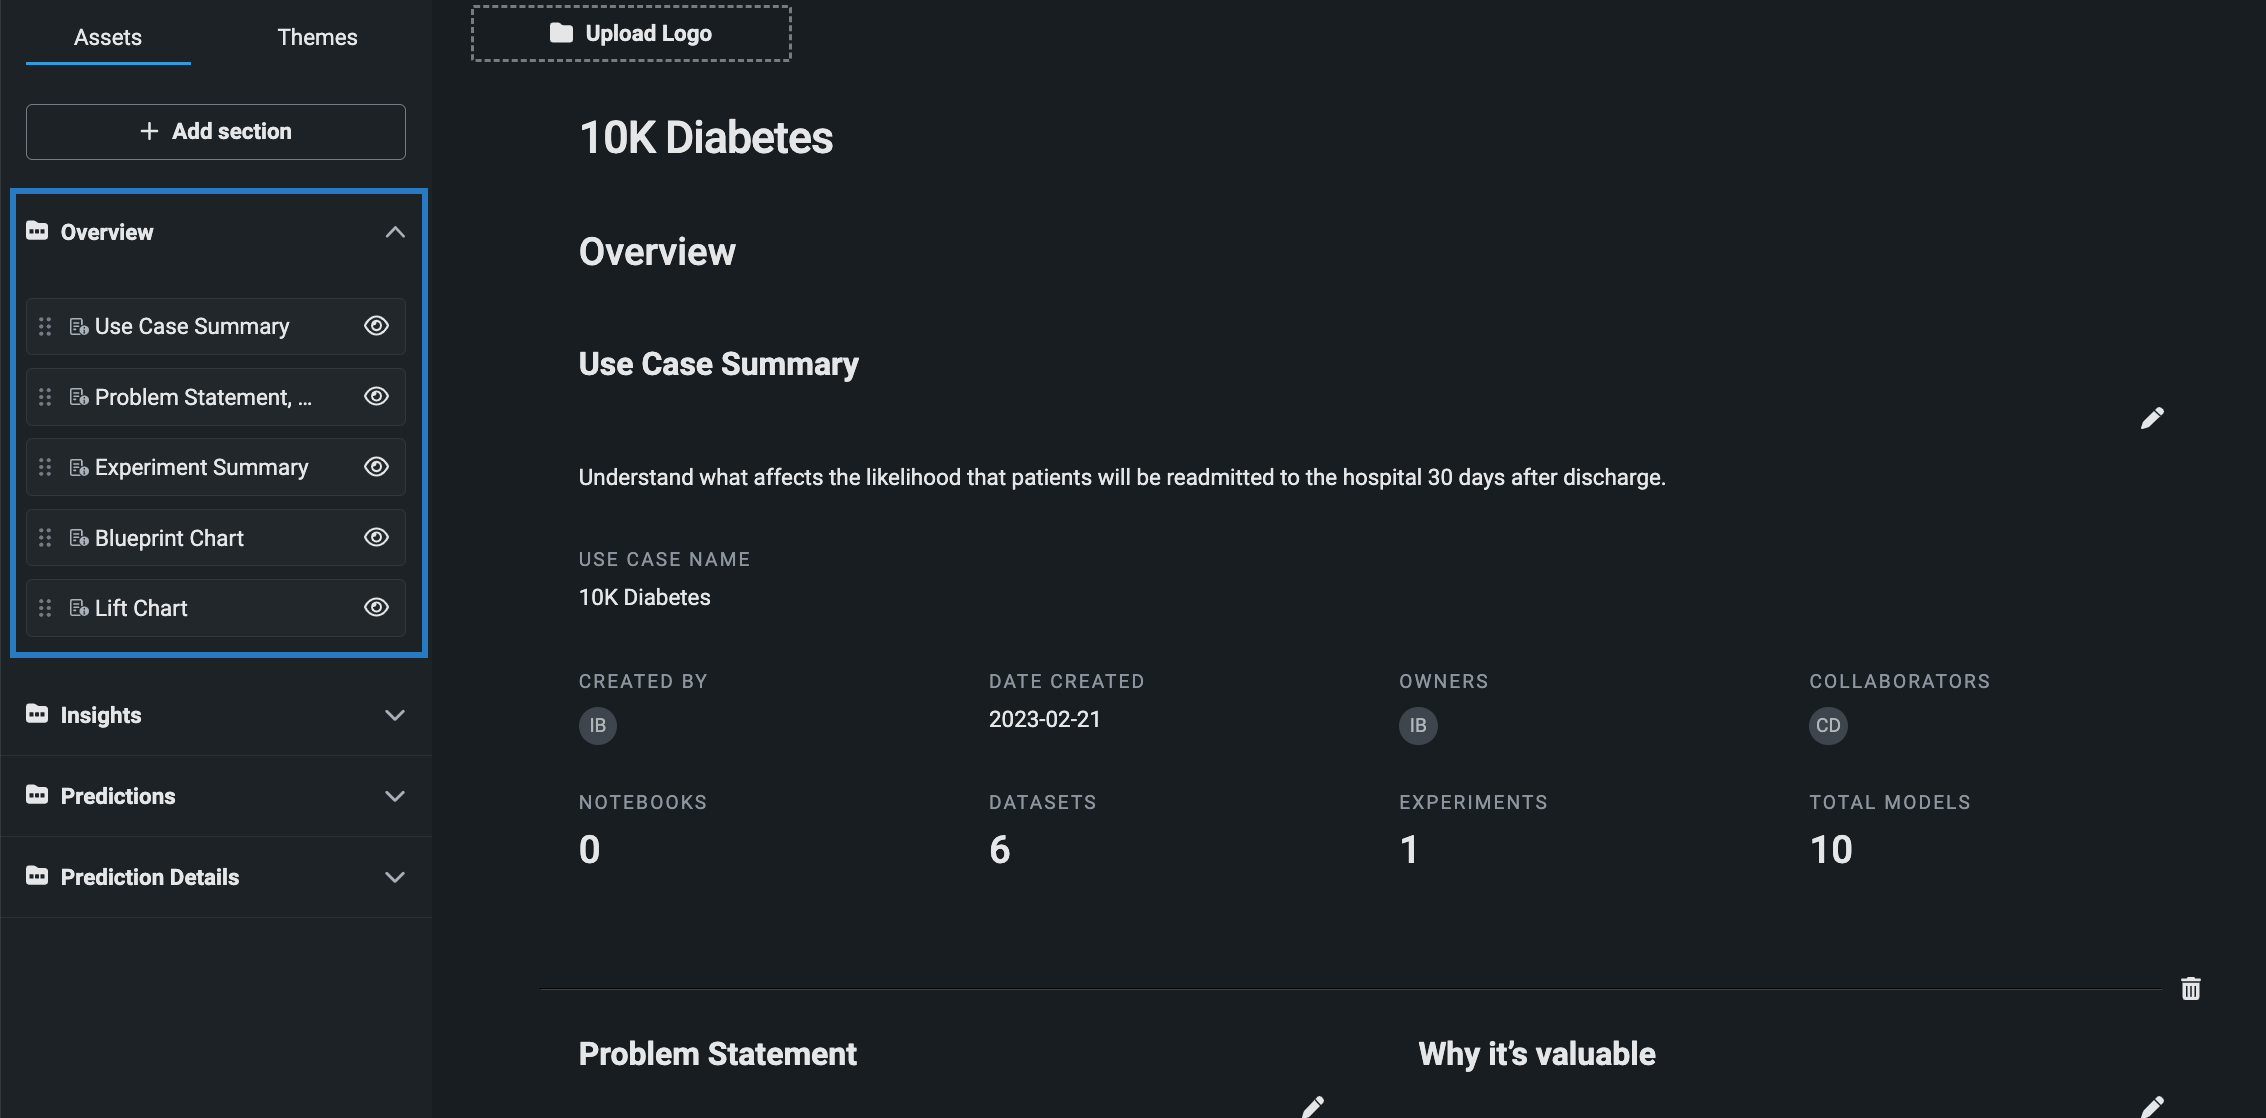Expand the Insights section
The image size is (2266, 1118).
[395, 715]
